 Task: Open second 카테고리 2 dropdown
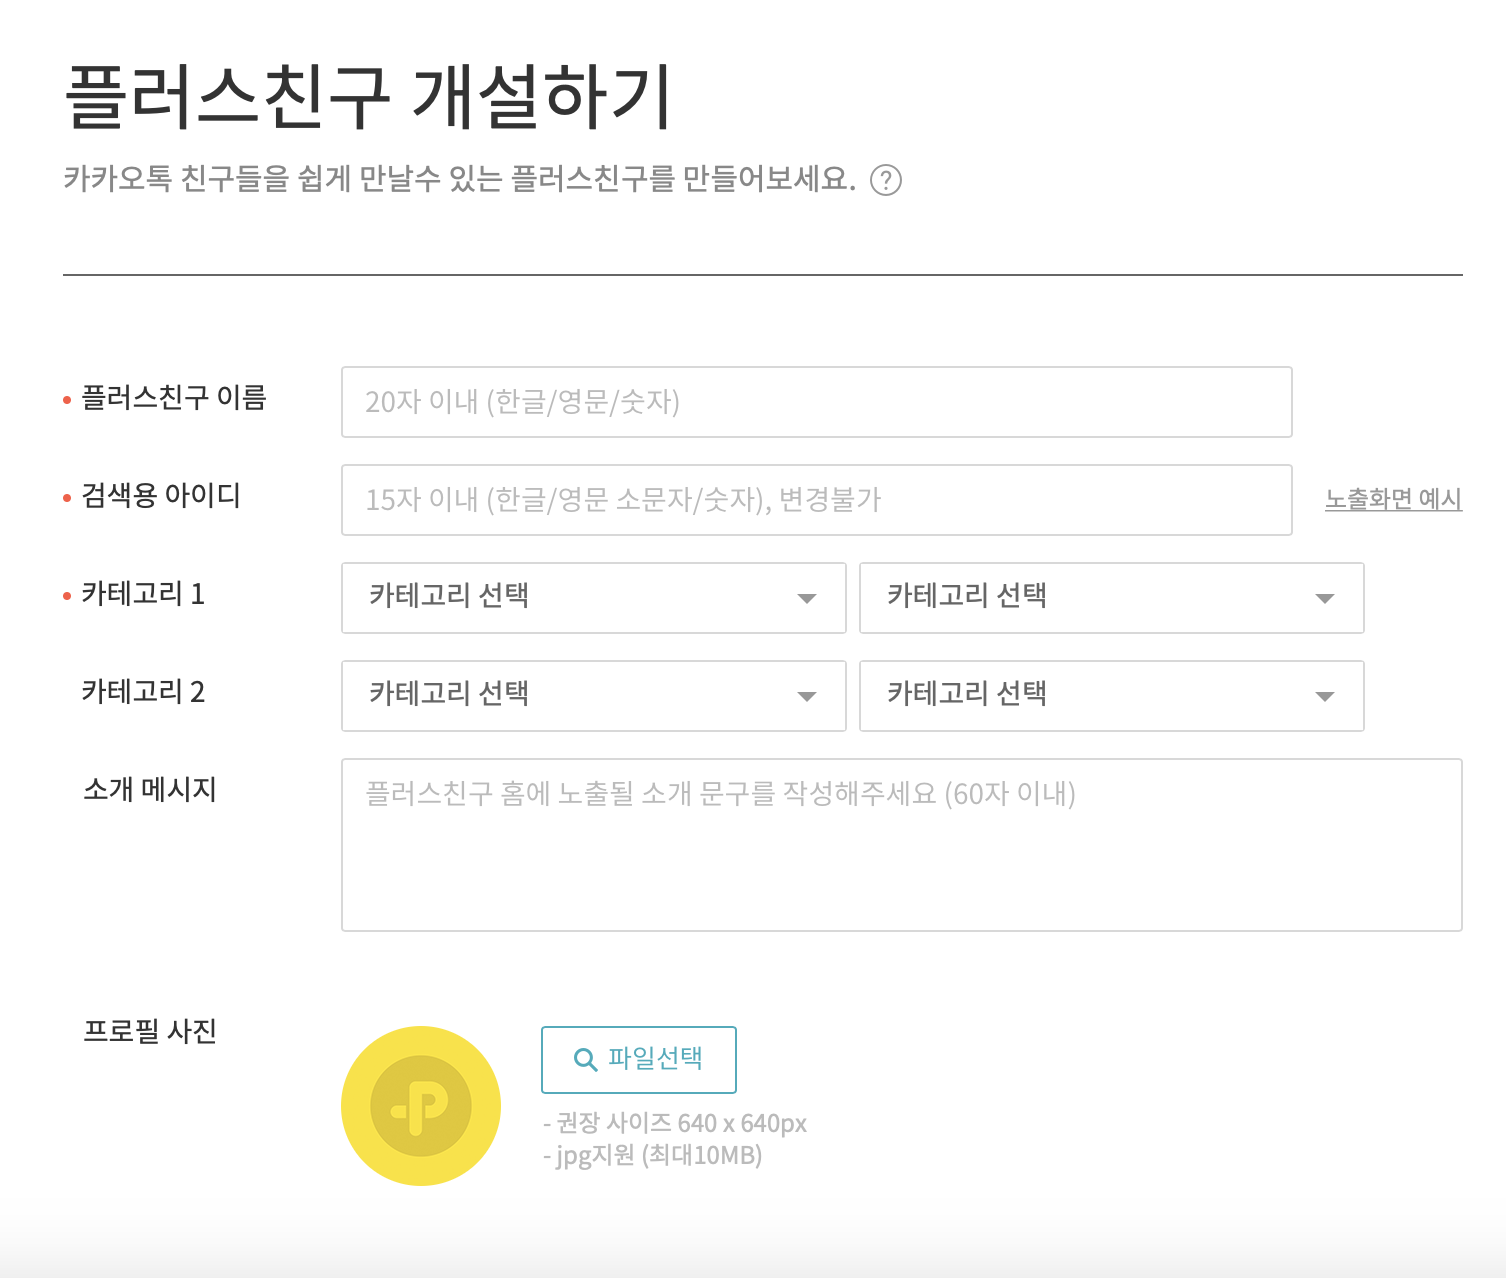coord(1112,696)
